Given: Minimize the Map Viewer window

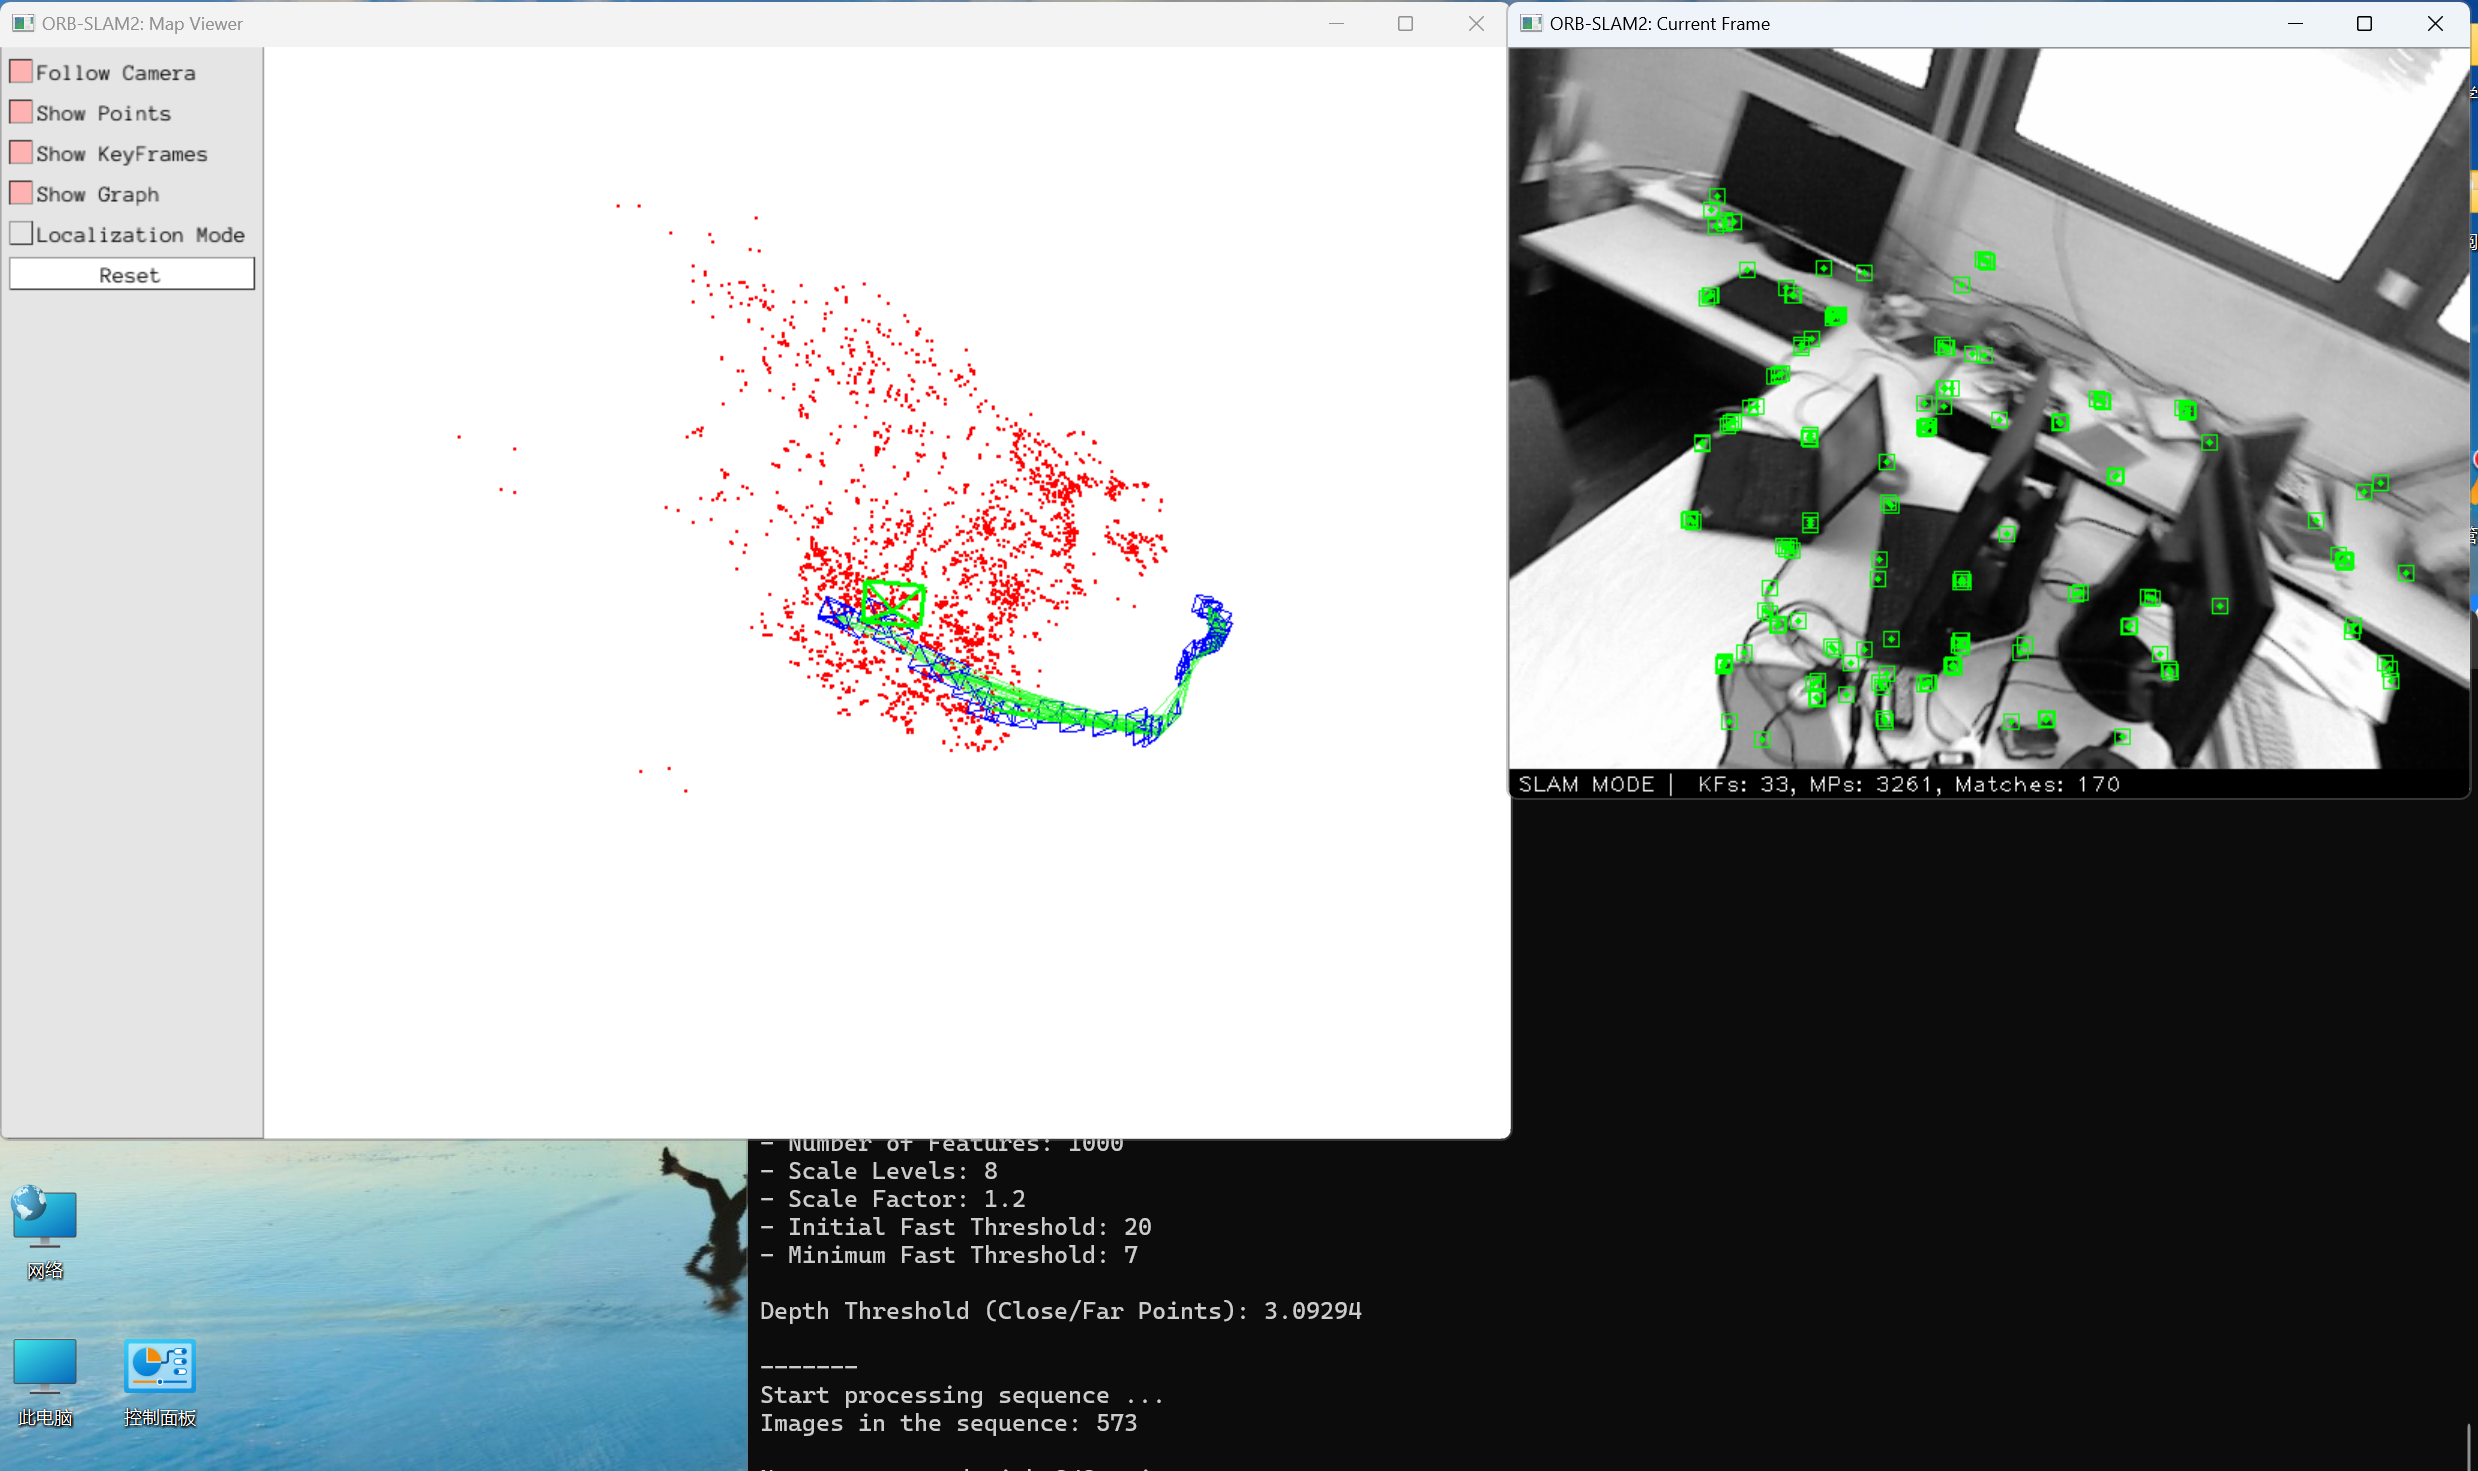Looking at the screenshot, I should [1336, 23].
